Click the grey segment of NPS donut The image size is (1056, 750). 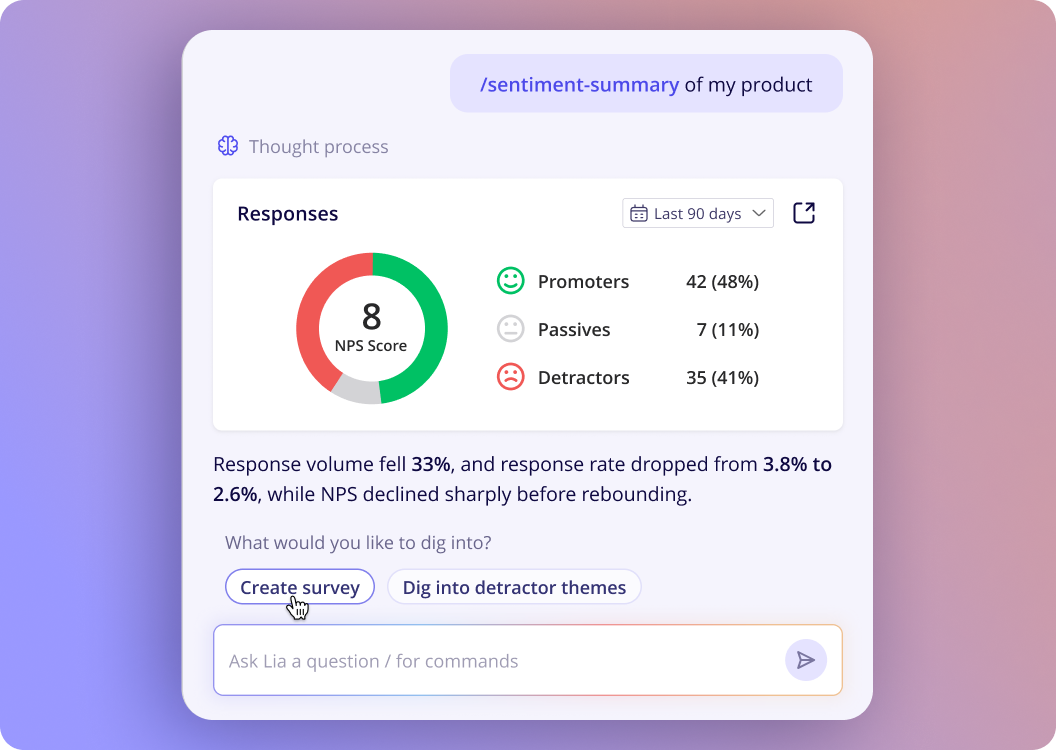(357, 390)
